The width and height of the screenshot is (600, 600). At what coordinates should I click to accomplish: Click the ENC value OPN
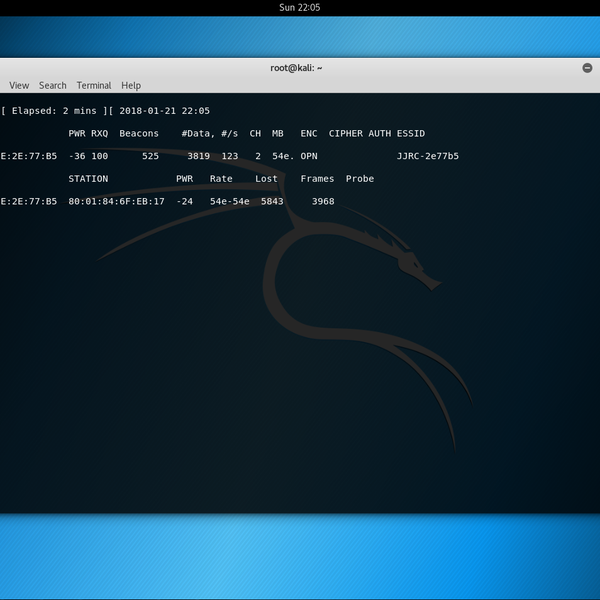click(309, 156)
